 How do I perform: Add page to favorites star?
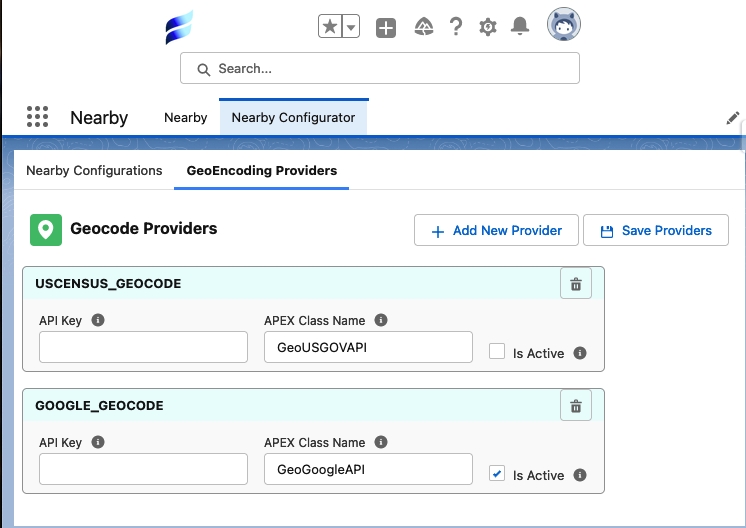[330, 27]
